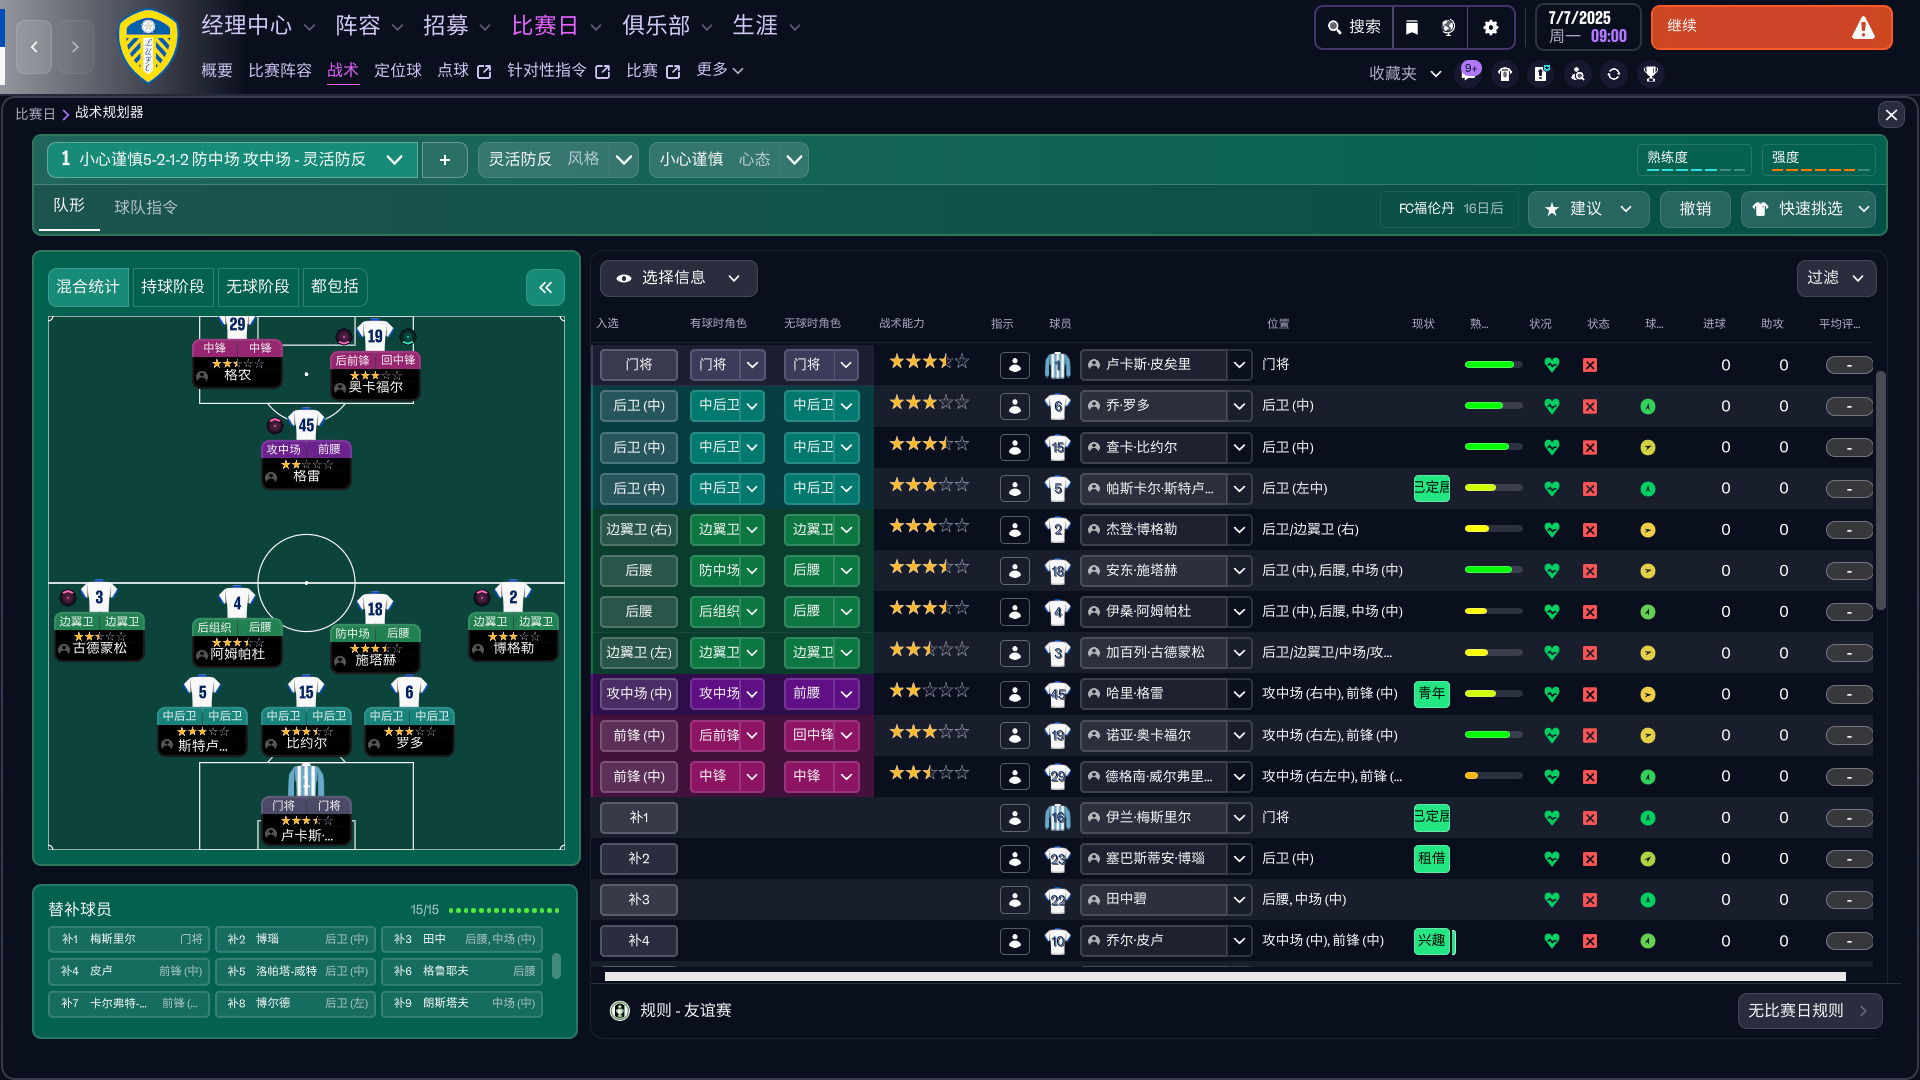Open 定位球 submenu tab
Viewport: 1920px width, 1080px height.
coord(397,70)
